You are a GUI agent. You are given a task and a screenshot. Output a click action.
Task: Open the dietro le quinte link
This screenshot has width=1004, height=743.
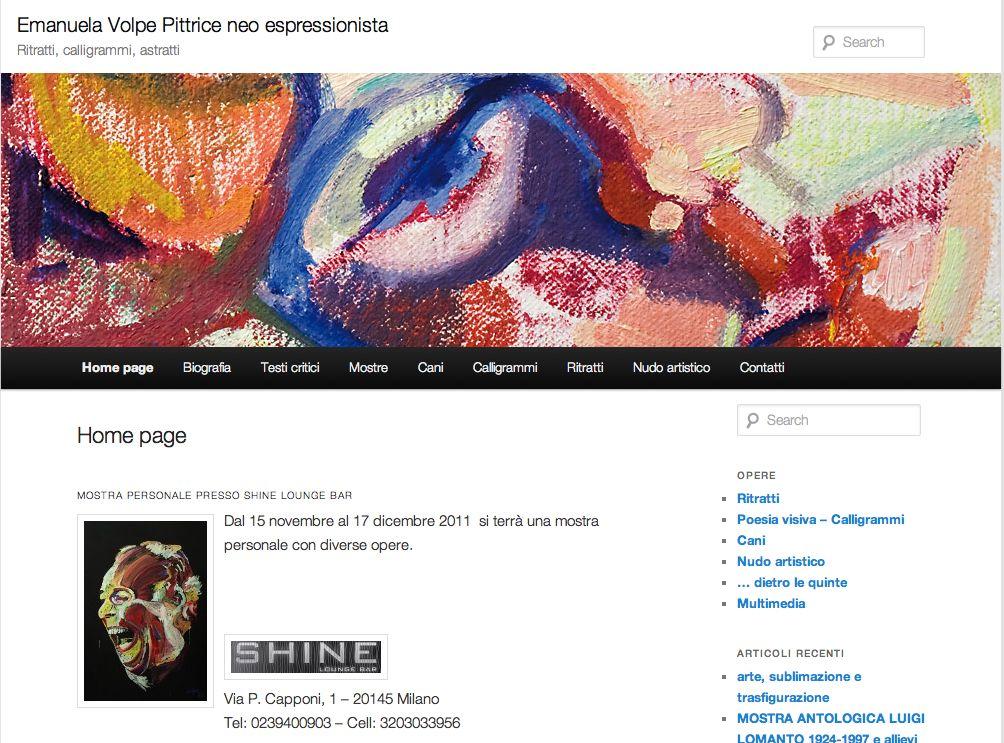coord(792,582)
